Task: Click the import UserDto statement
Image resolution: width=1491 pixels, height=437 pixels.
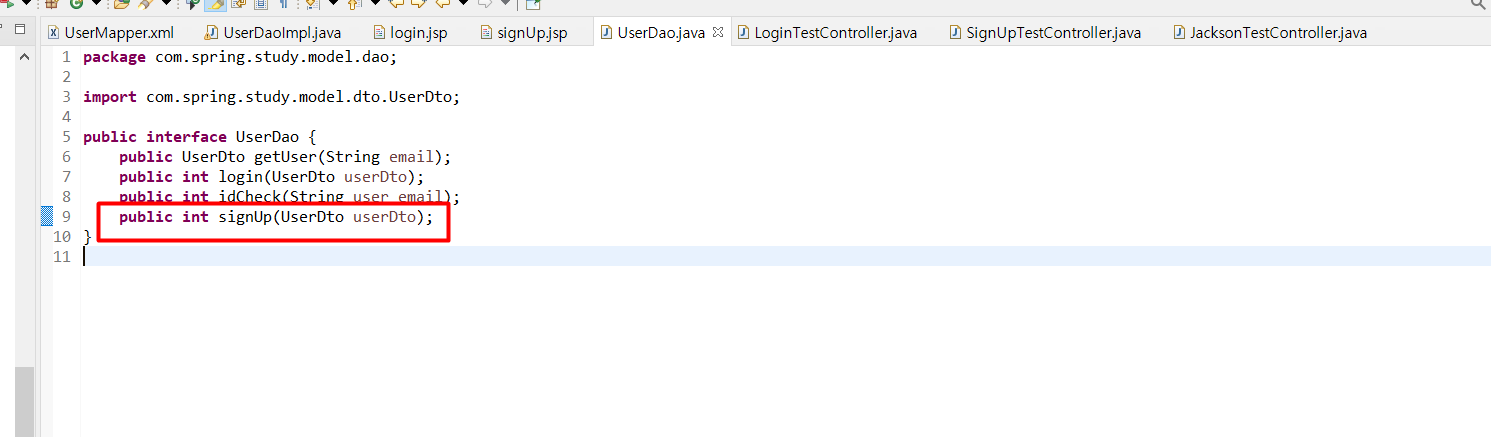Action: click(271, 97)
